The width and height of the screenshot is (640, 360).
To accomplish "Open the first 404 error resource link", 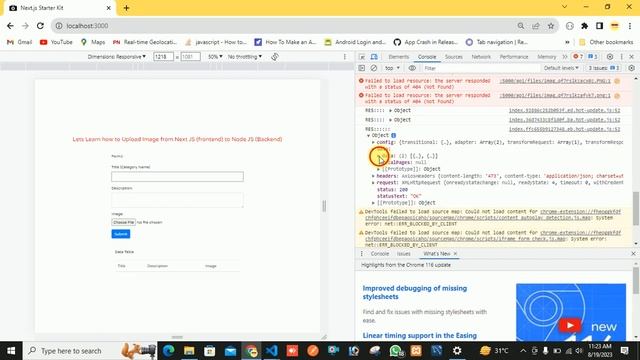I will pyautogui.click(x=555, y=81).
